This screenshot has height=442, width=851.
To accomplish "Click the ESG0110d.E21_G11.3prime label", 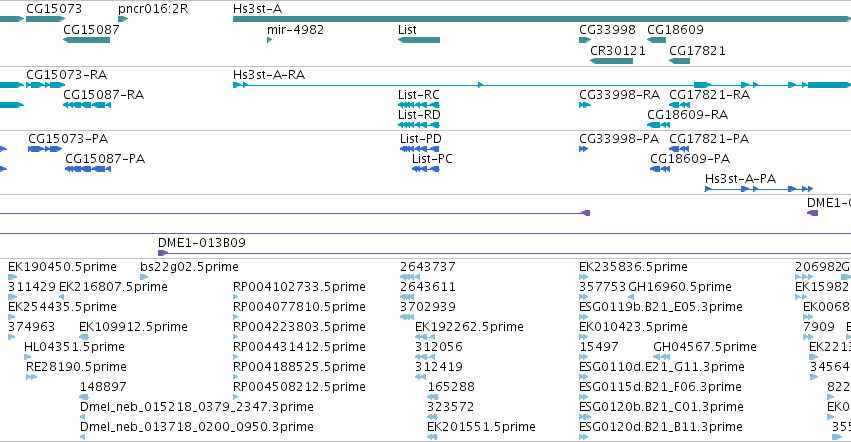I will point(662,367).
